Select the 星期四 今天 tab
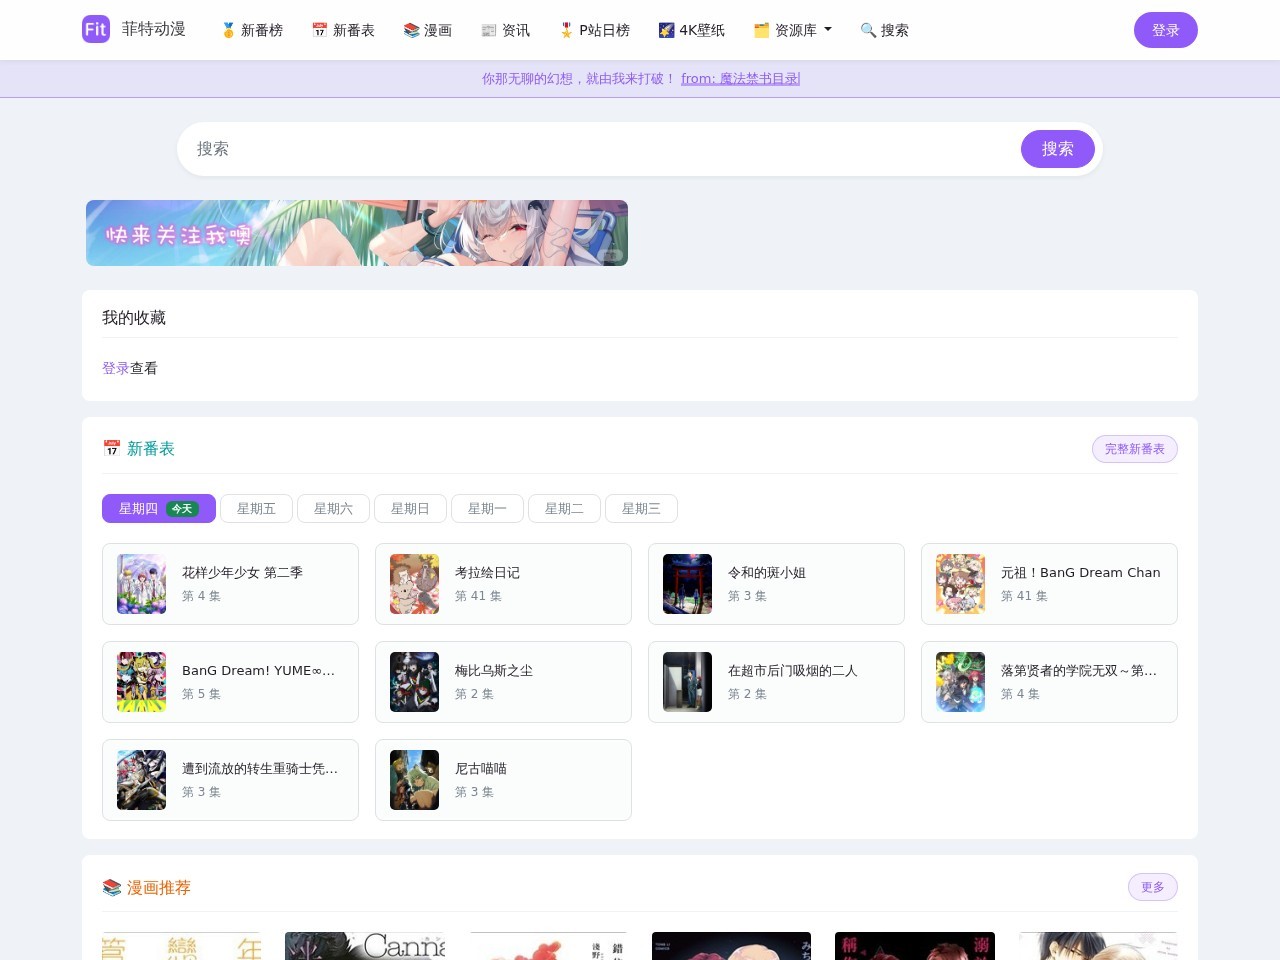The width and height of the screenshot is (1280, 960). tap(159, 508)
